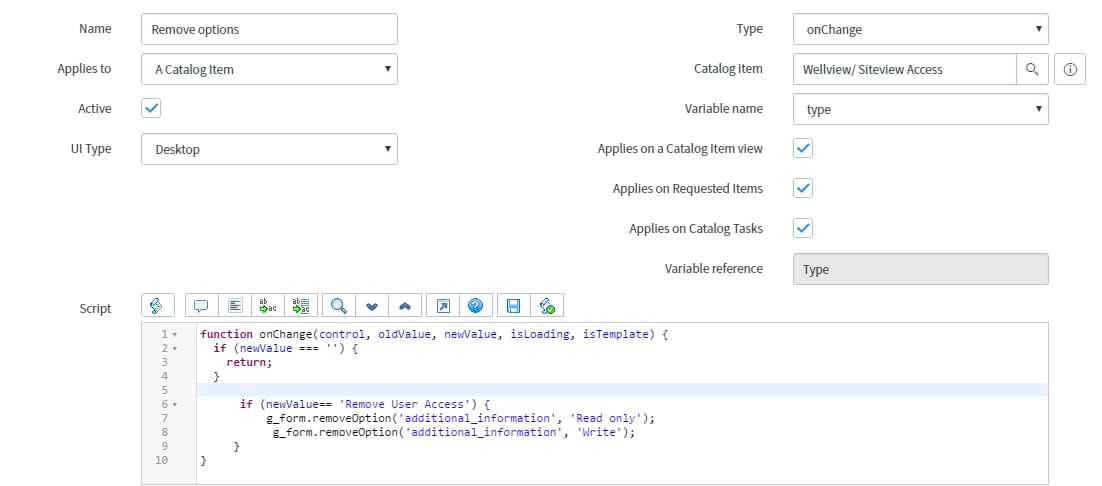Click the Applies to label
Screen dimensions: 1102x486
click(84, 69)
